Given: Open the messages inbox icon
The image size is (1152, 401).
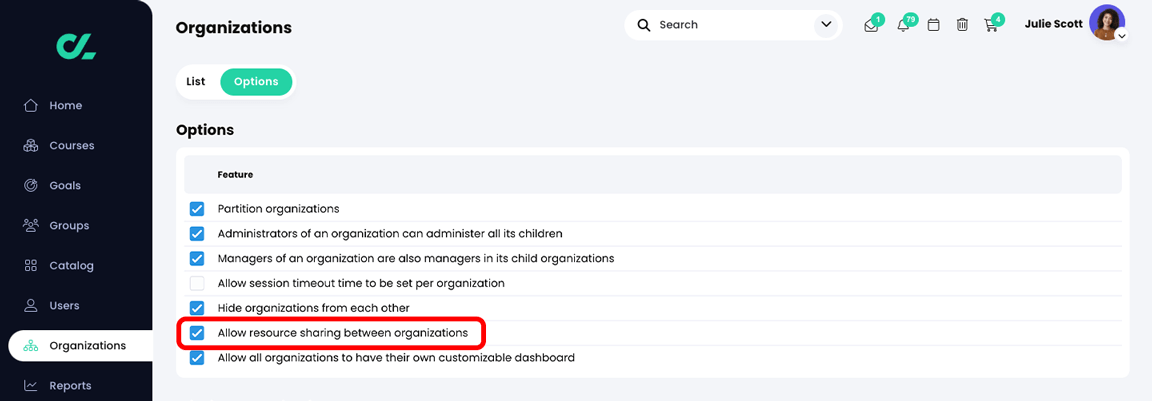Looking at the screenshot, I should [871, 26].
